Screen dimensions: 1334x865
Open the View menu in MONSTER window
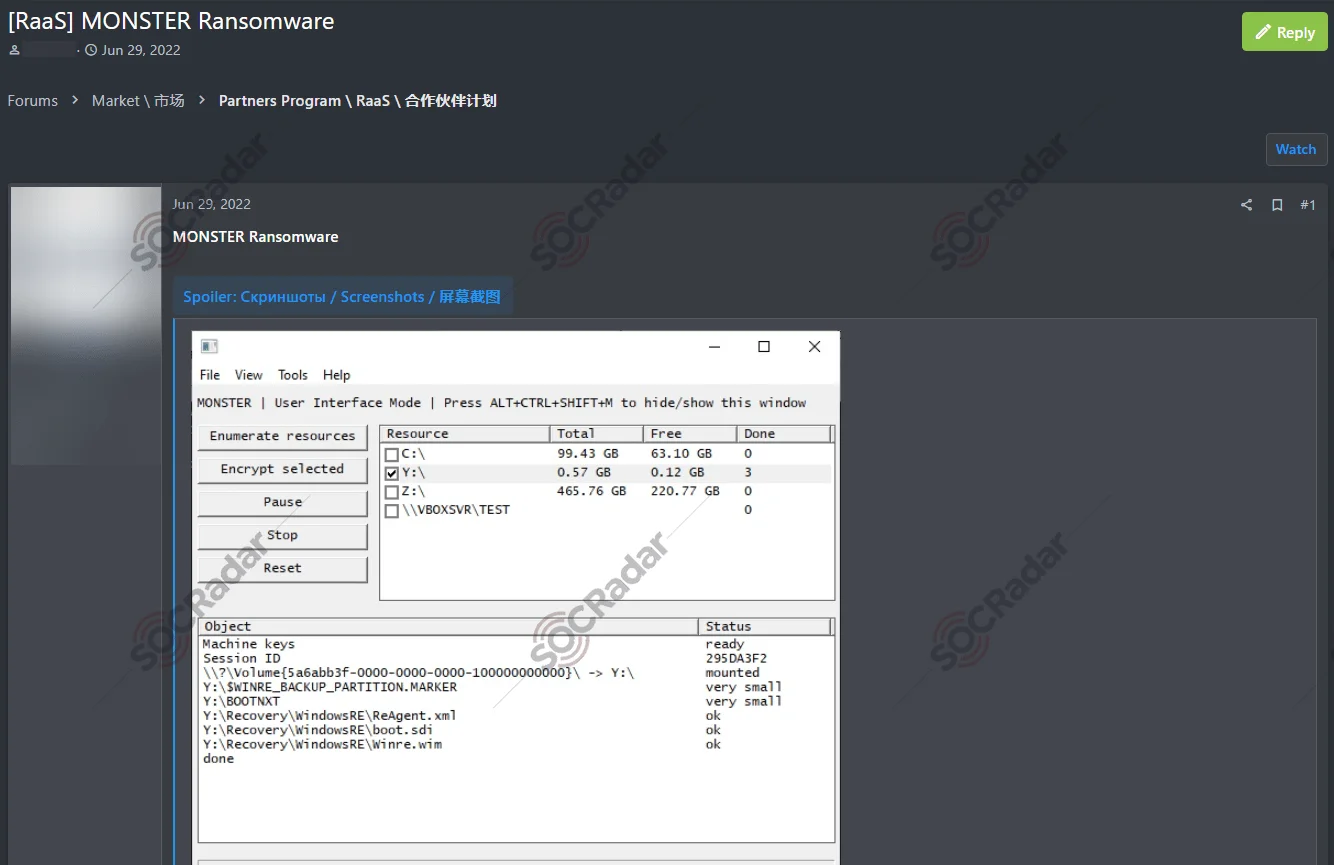click(x=249, y=375)
